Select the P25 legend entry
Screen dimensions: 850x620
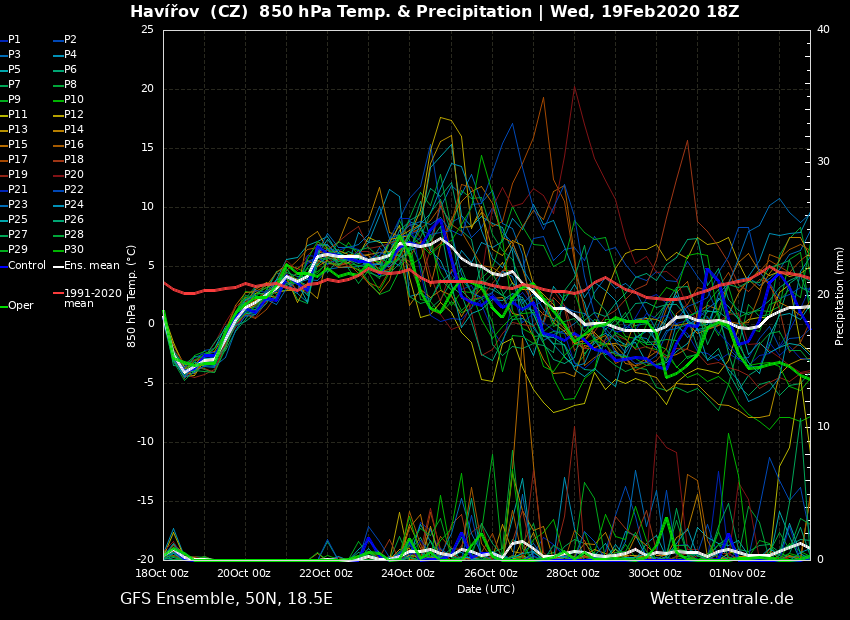point(18,220)
